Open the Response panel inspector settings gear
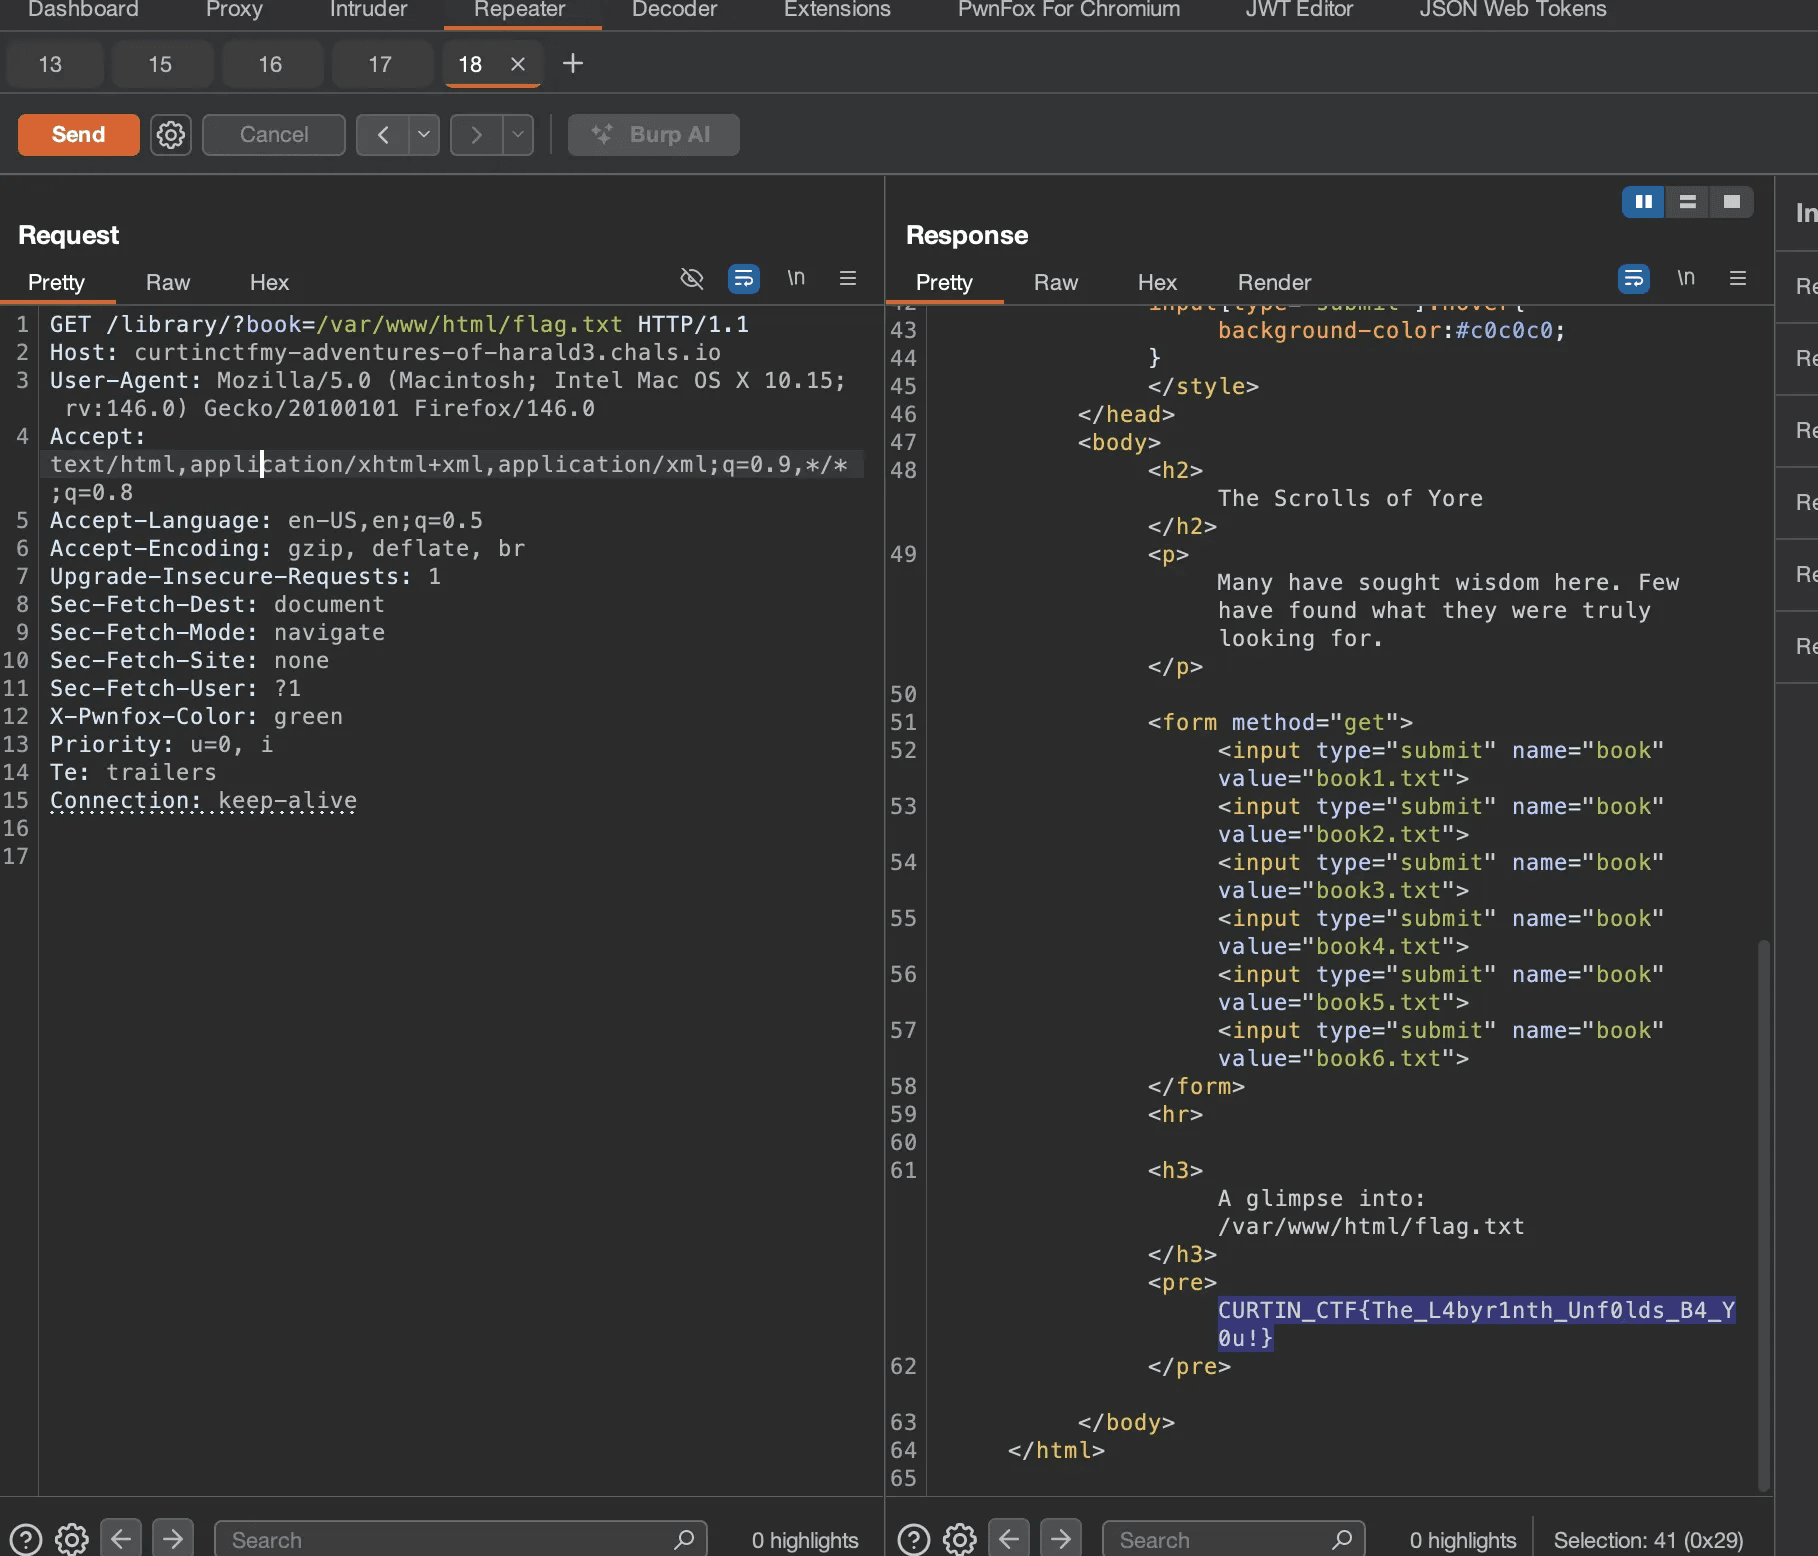The width and height of the screenshot is (1818, 1556). click(959, 1539)
